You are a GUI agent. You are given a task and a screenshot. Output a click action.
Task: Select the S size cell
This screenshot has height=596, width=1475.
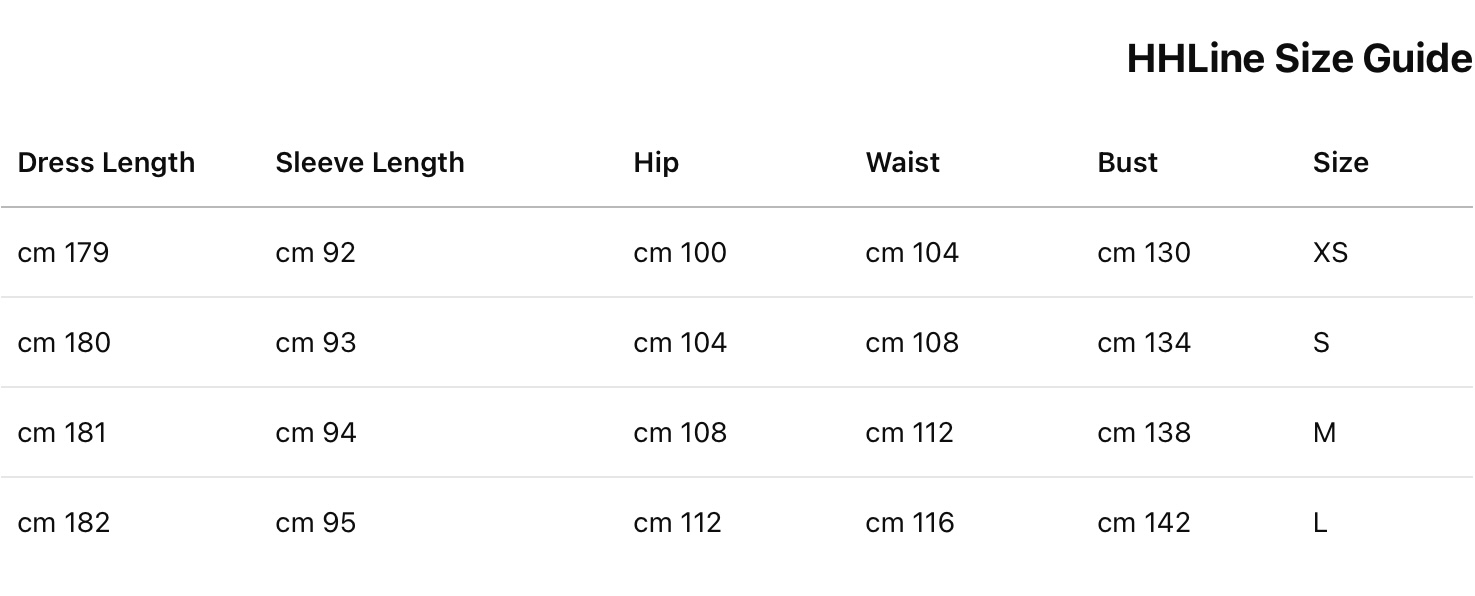click(1321, 343)
